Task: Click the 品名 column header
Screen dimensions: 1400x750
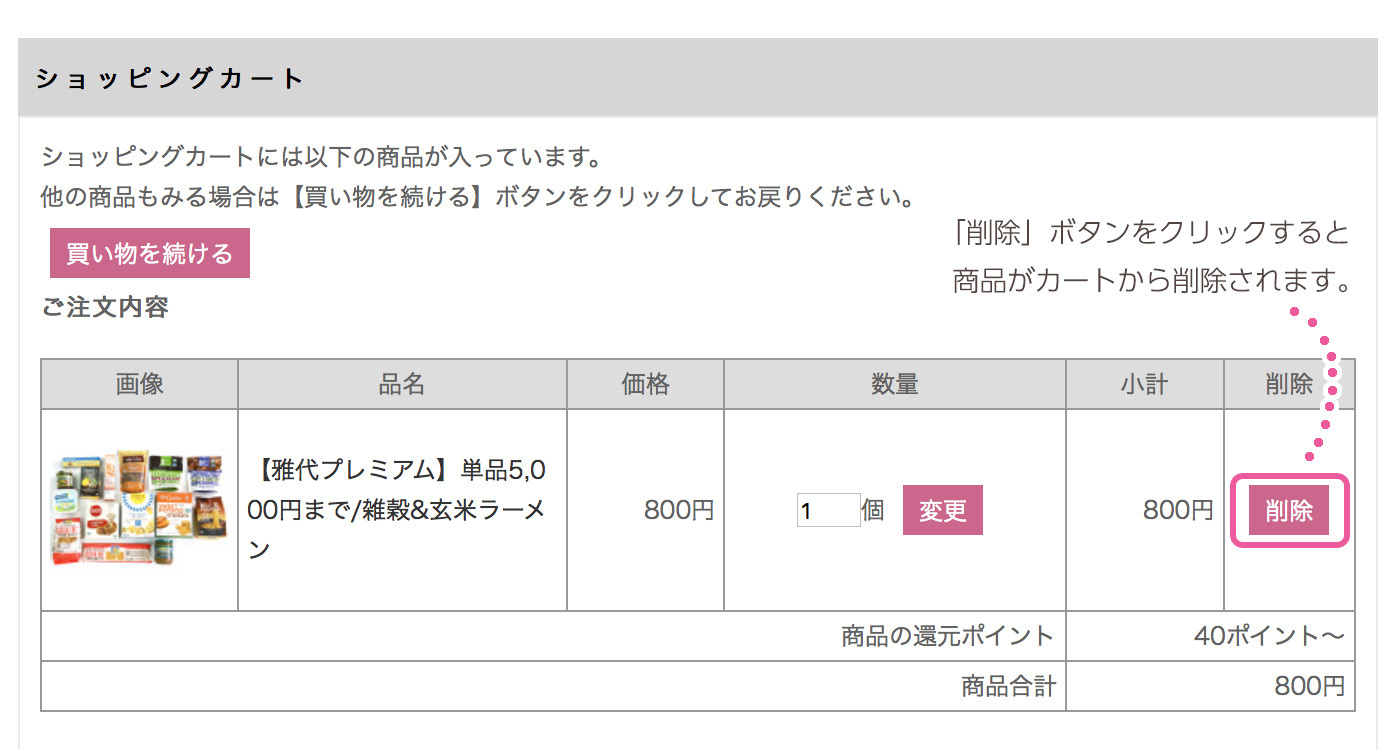Action: (402, 384)
